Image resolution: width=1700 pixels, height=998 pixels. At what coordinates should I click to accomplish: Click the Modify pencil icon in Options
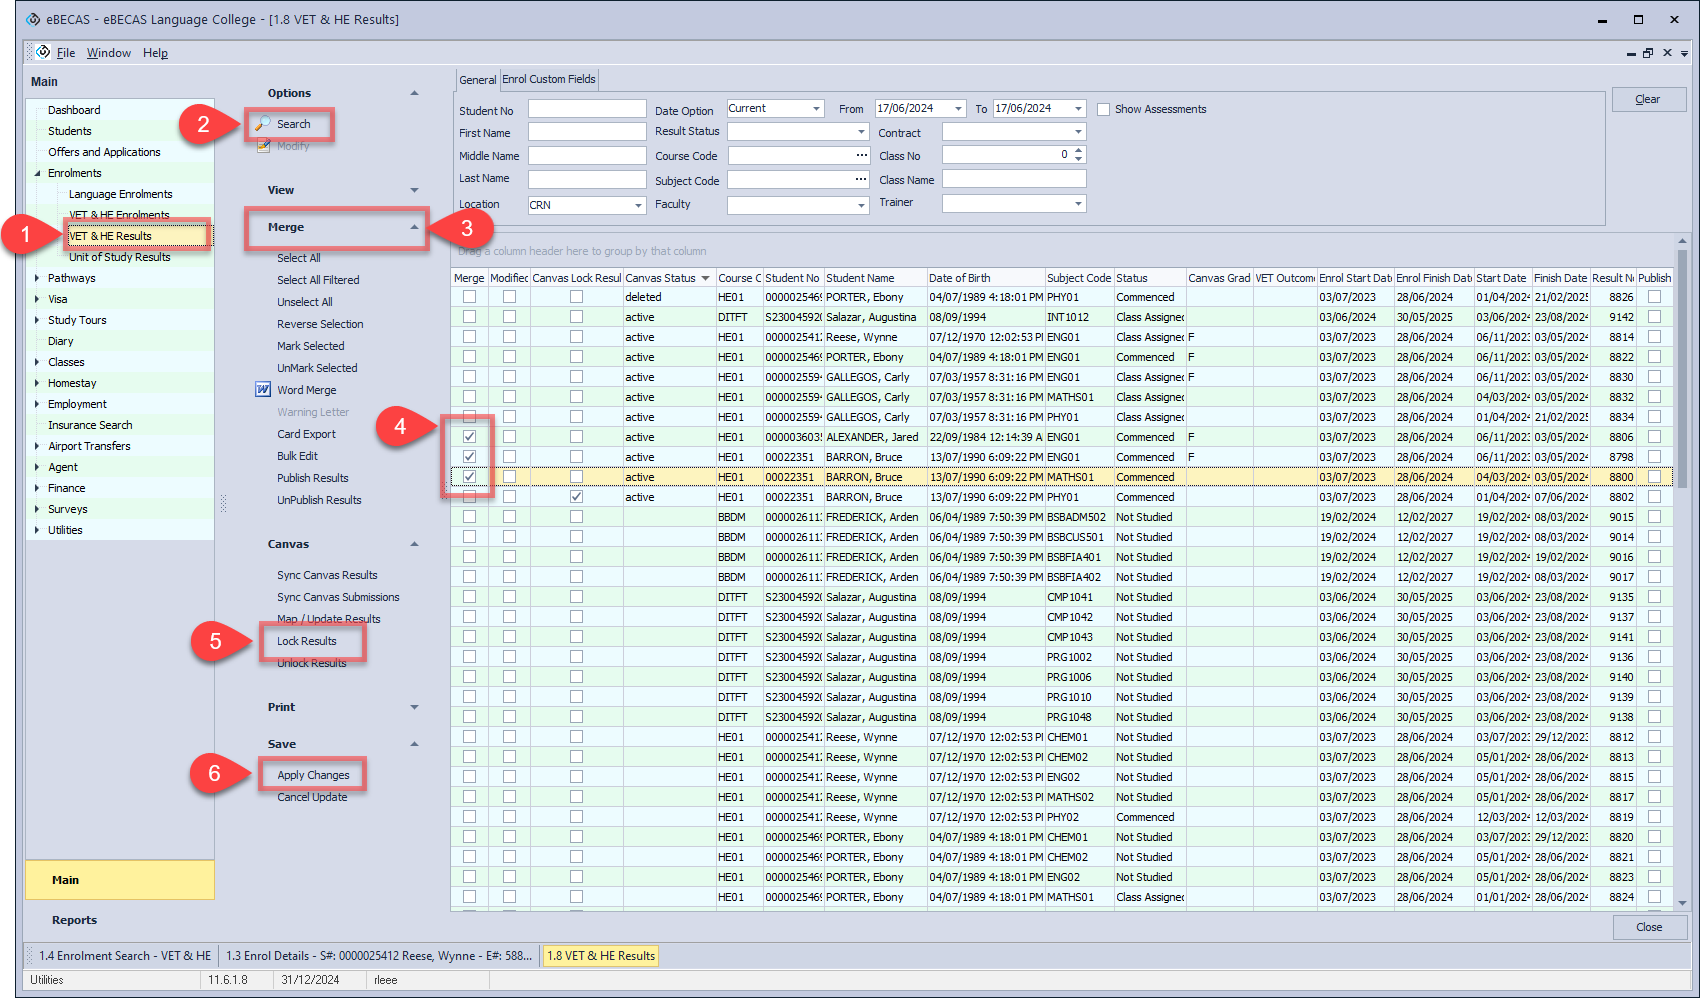coord(263,146)
